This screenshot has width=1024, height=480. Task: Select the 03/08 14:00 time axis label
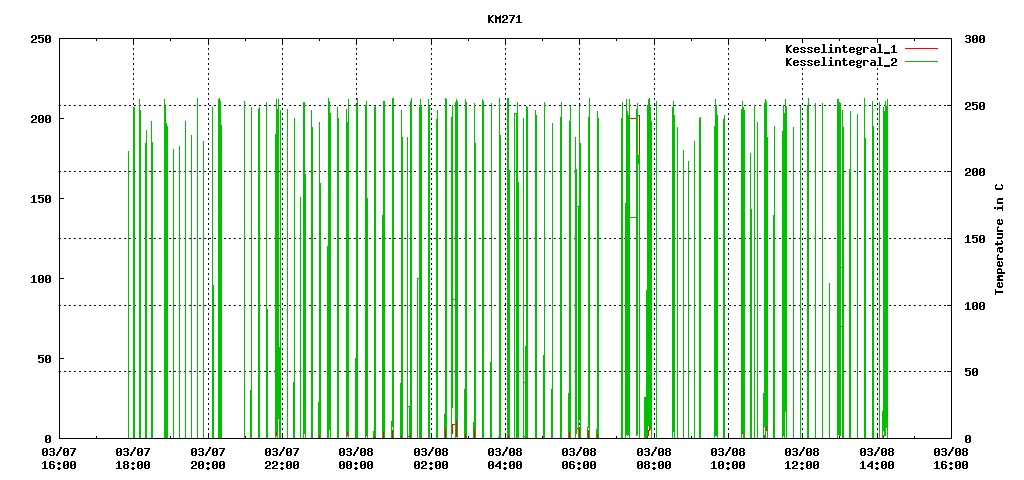point(876,458)
